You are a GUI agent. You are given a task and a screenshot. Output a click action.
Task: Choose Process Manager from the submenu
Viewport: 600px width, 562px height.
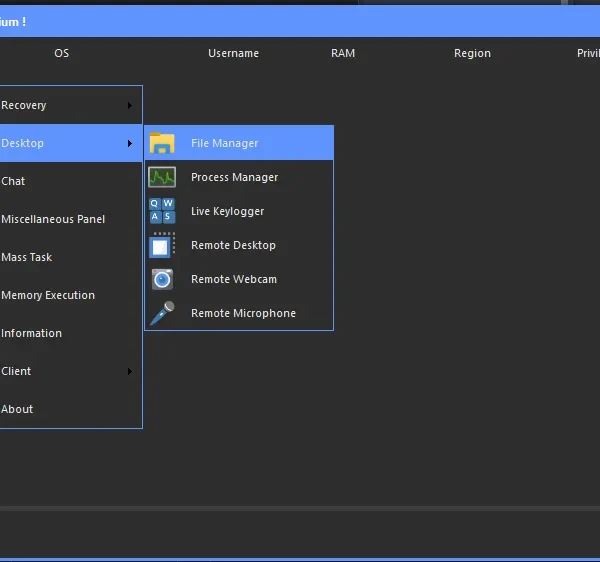point(239,177)
